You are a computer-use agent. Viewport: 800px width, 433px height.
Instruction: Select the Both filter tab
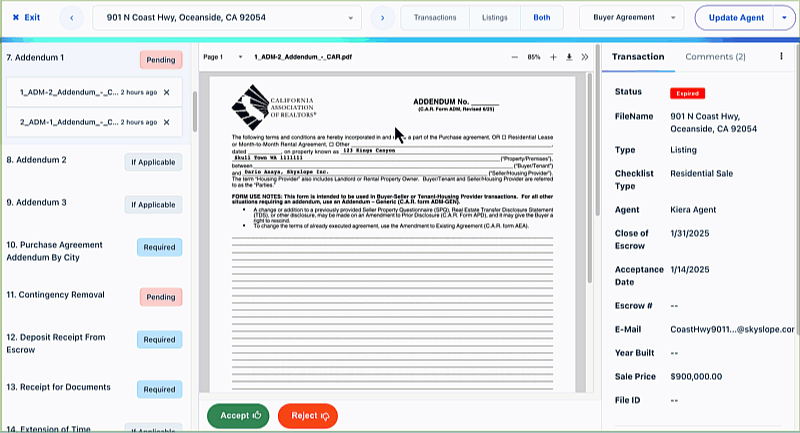[x=542, y=18]
